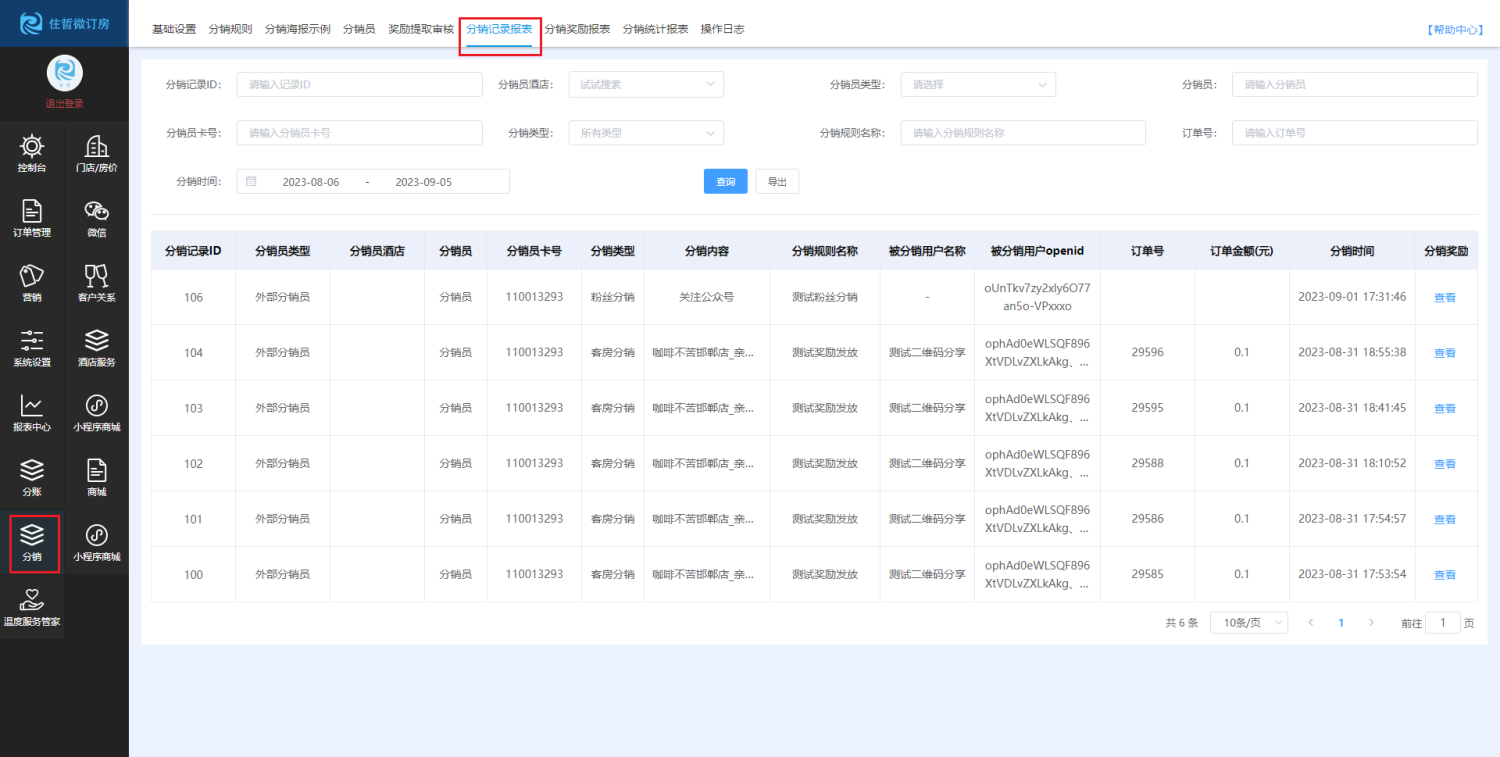Select page 1 in pagination
This screenshot has width=1500, height=757.
pos(1341,622)
